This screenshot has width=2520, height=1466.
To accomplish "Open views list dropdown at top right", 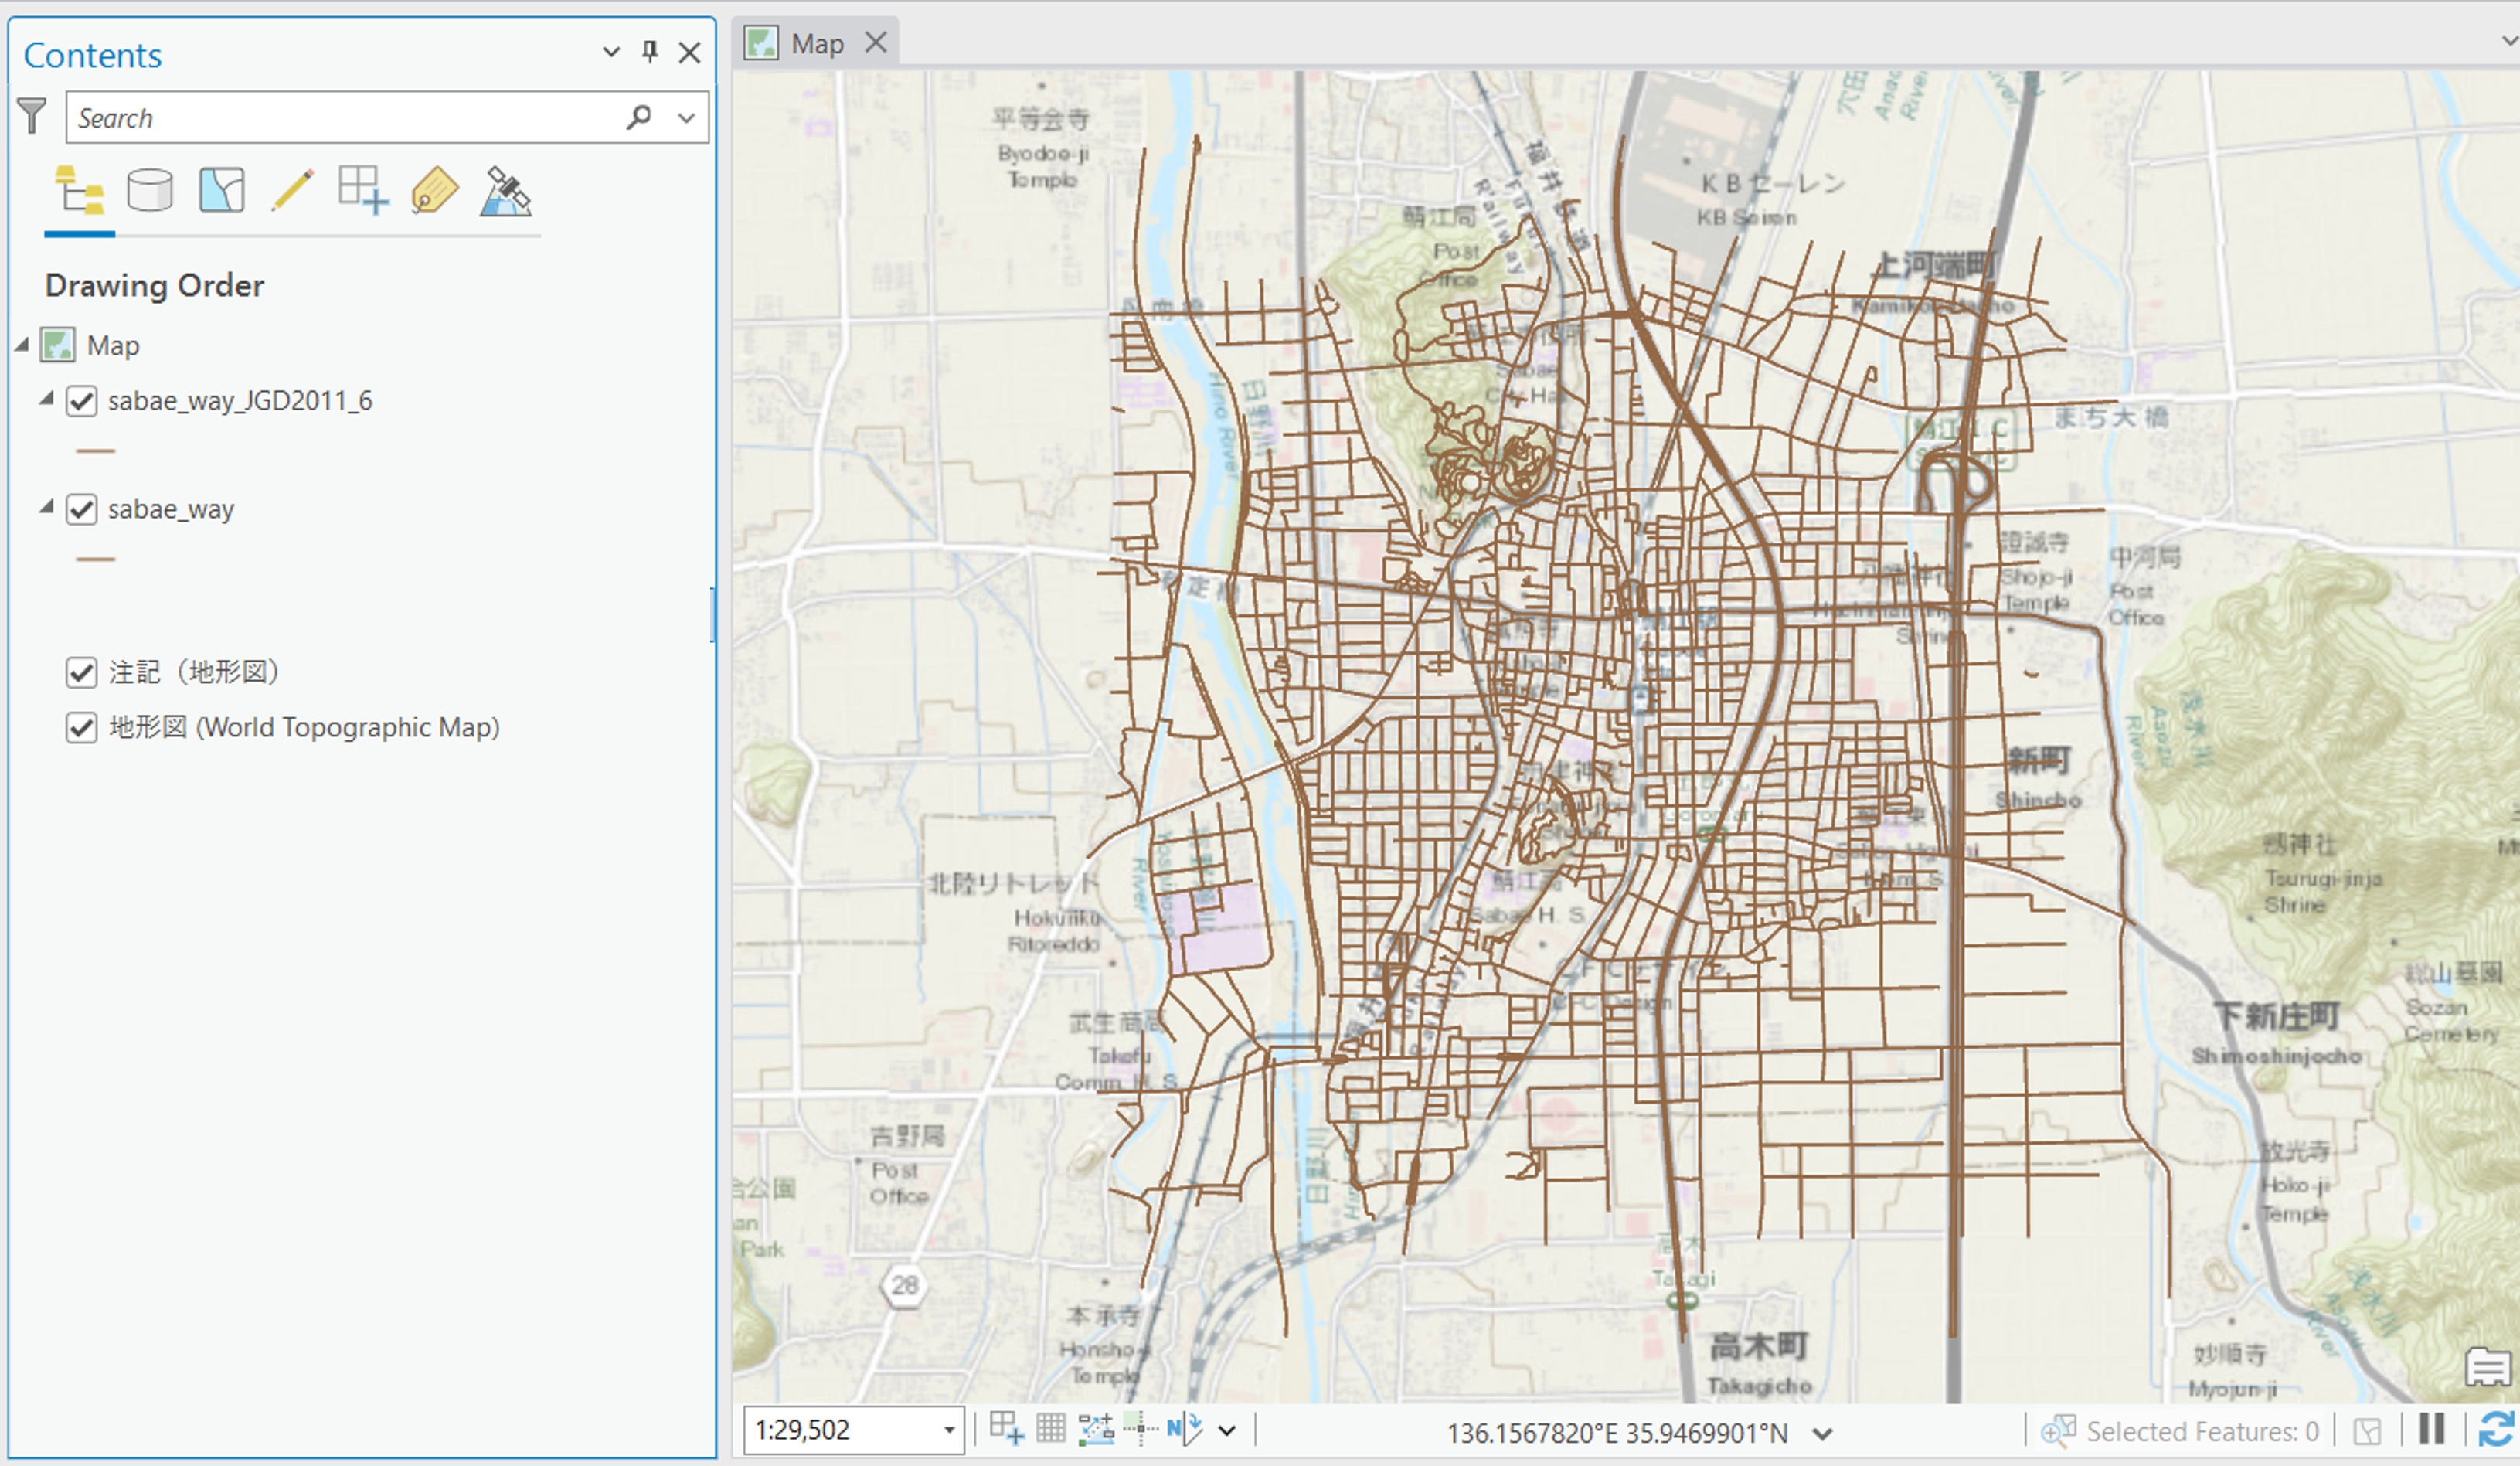I will 2510,41.
